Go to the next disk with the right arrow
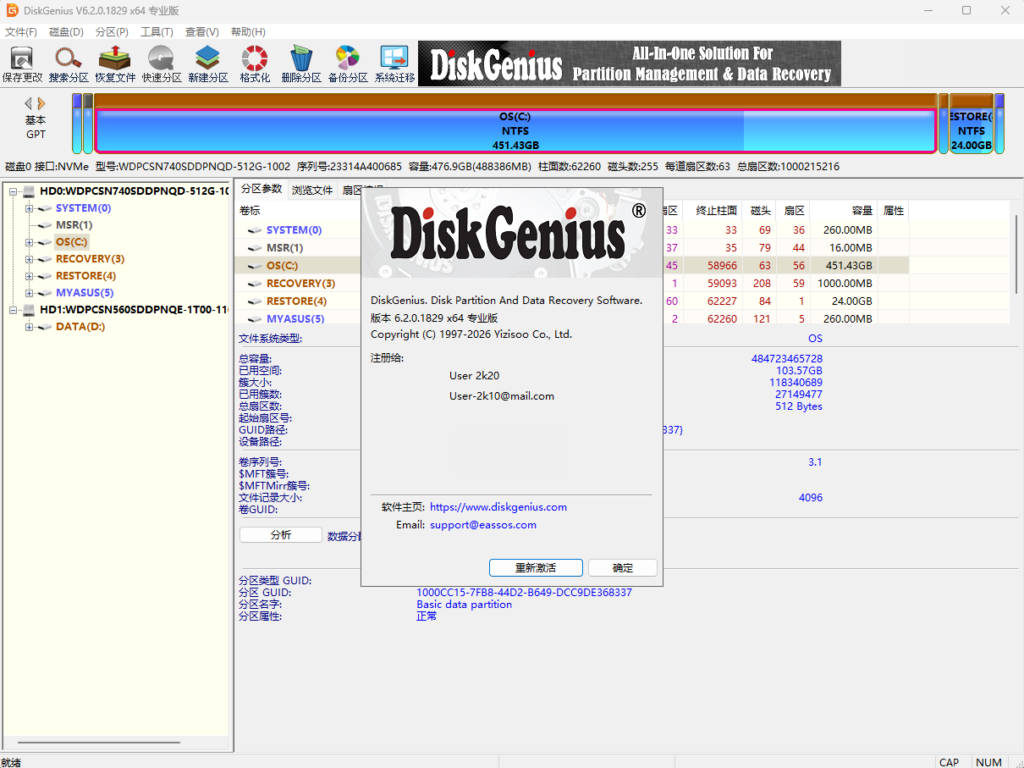The image size is (1024, 768). tap(41, 103)
